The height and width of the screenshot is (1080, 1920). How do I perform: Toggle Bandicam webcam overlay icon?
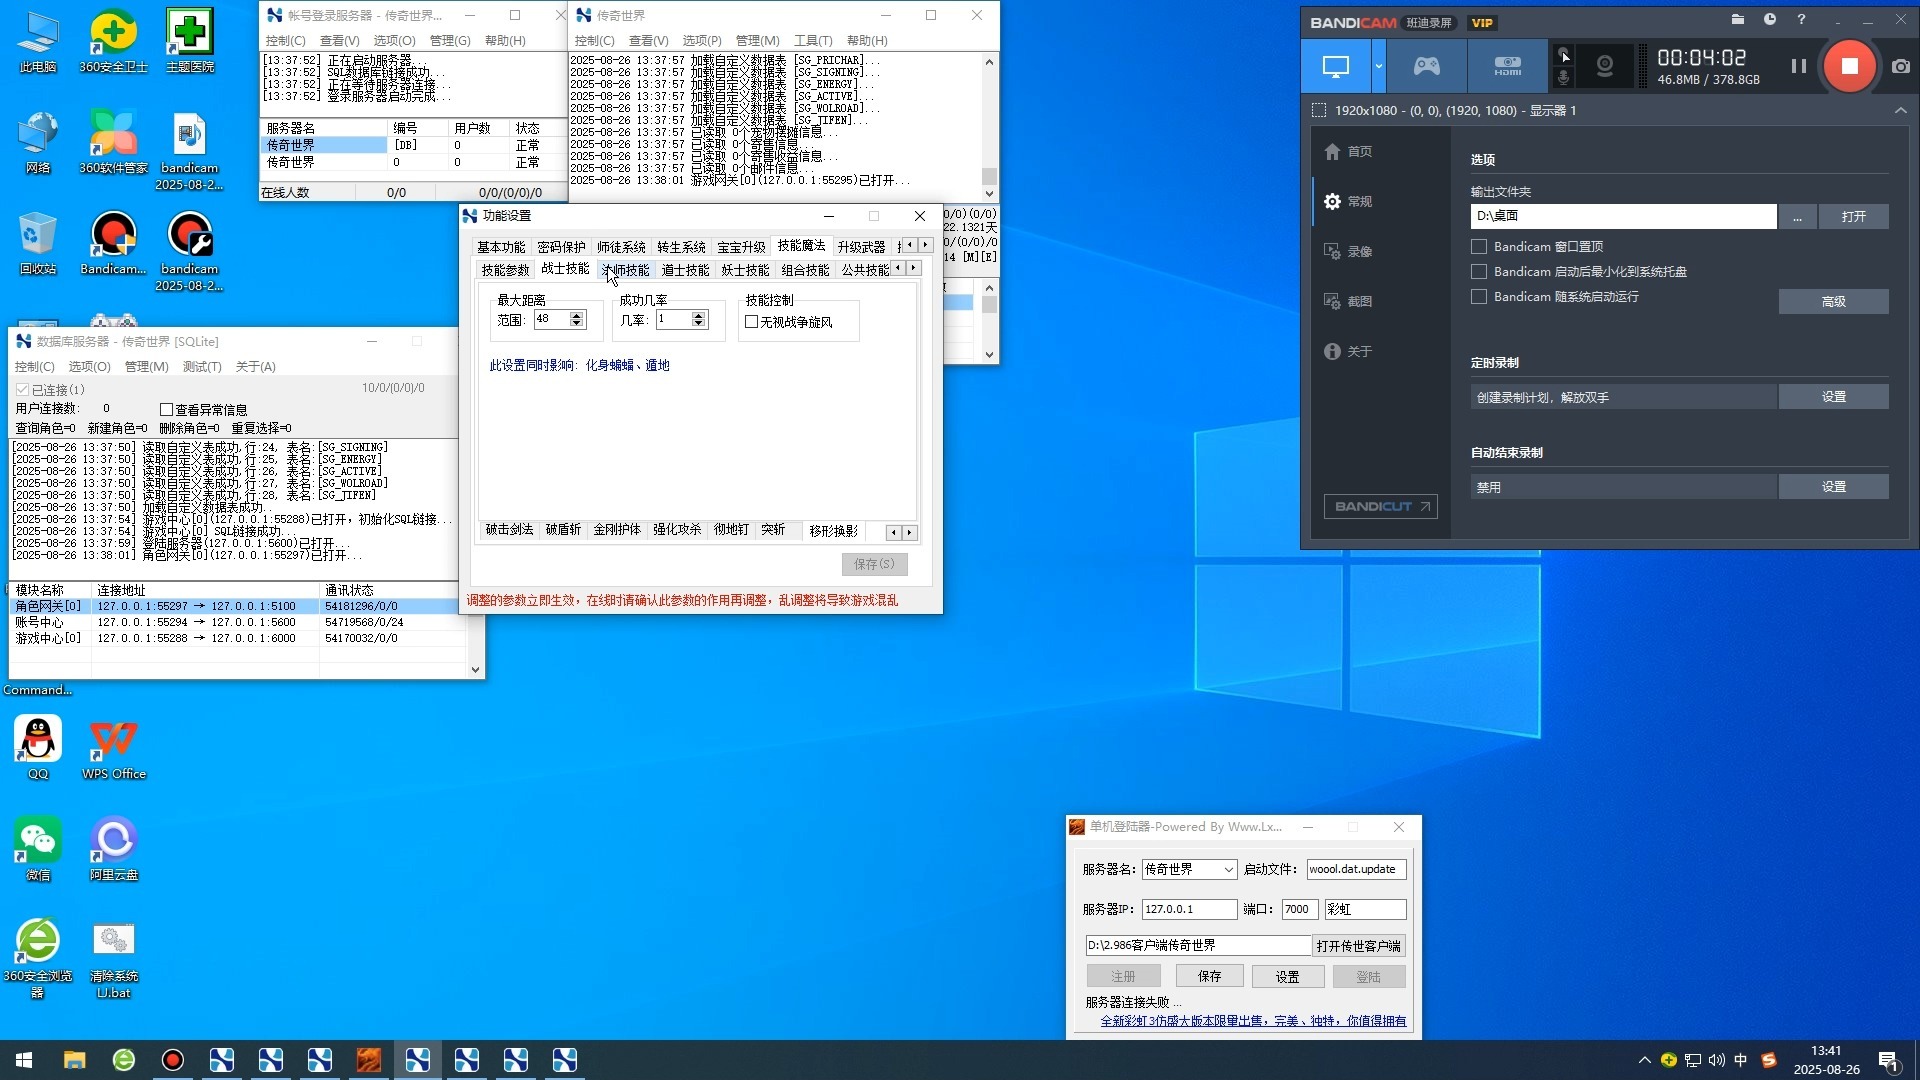pos(1605,66)
